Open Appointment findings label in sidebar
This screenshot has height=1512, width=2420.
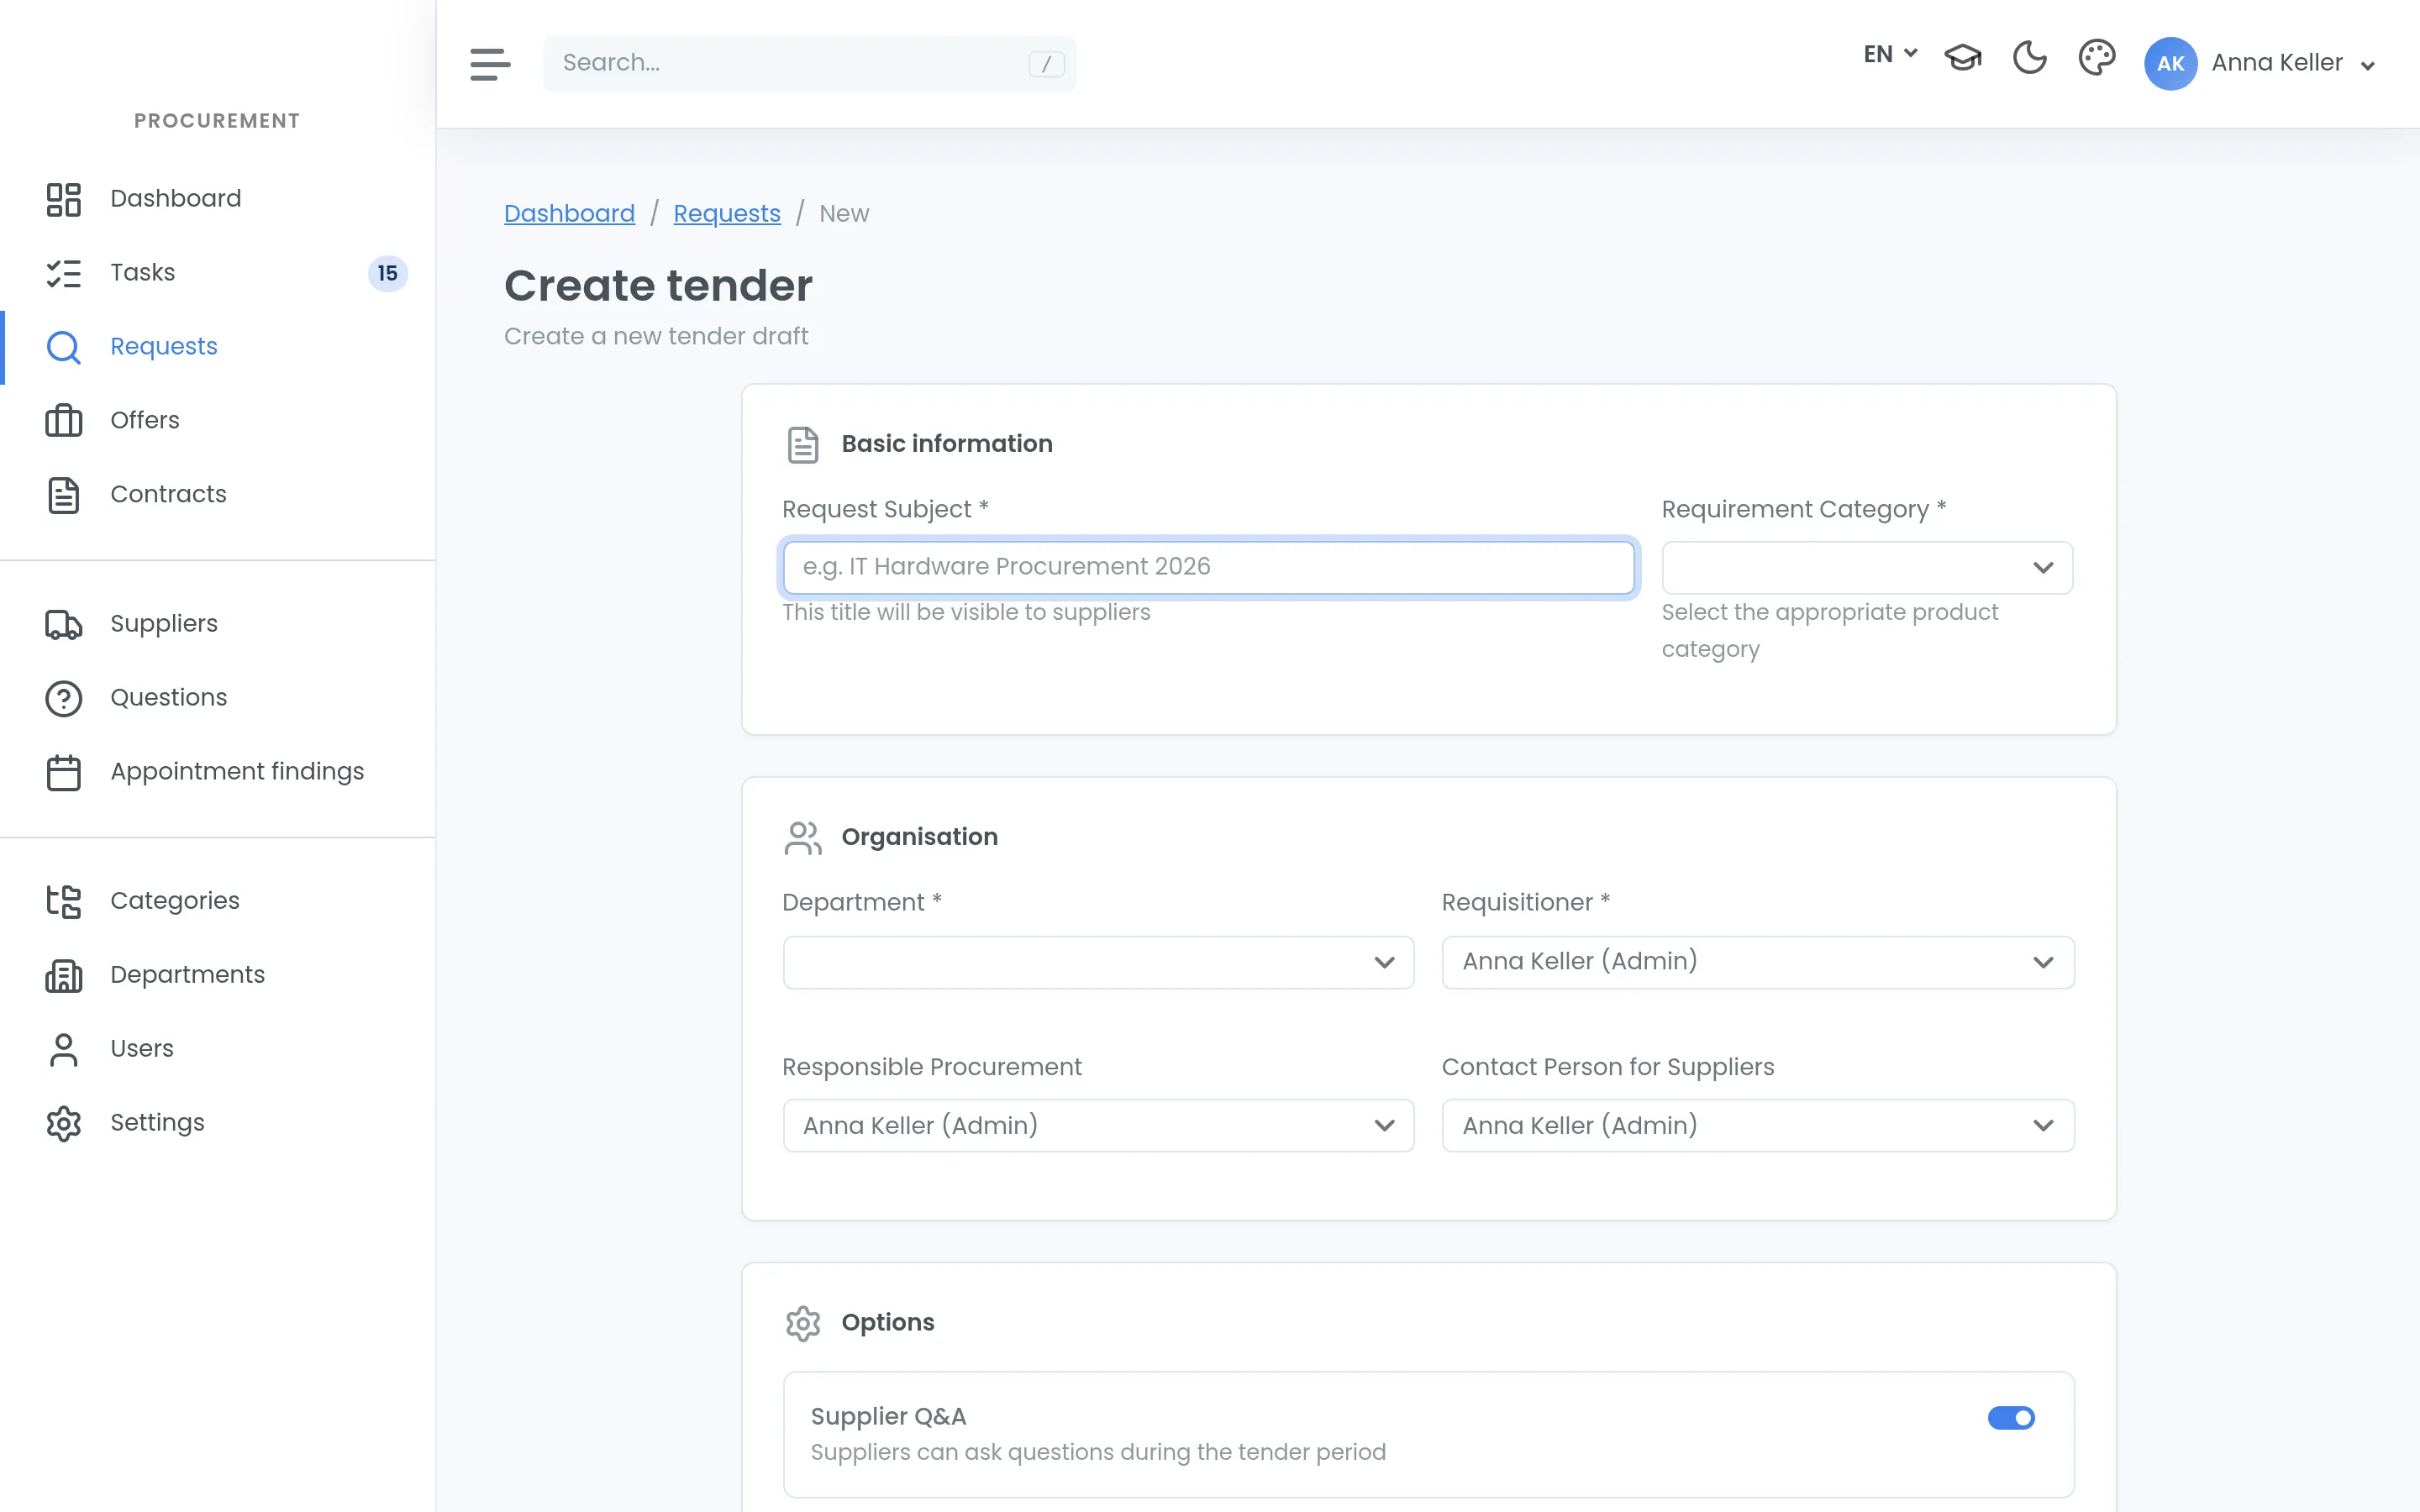[237, 771]
